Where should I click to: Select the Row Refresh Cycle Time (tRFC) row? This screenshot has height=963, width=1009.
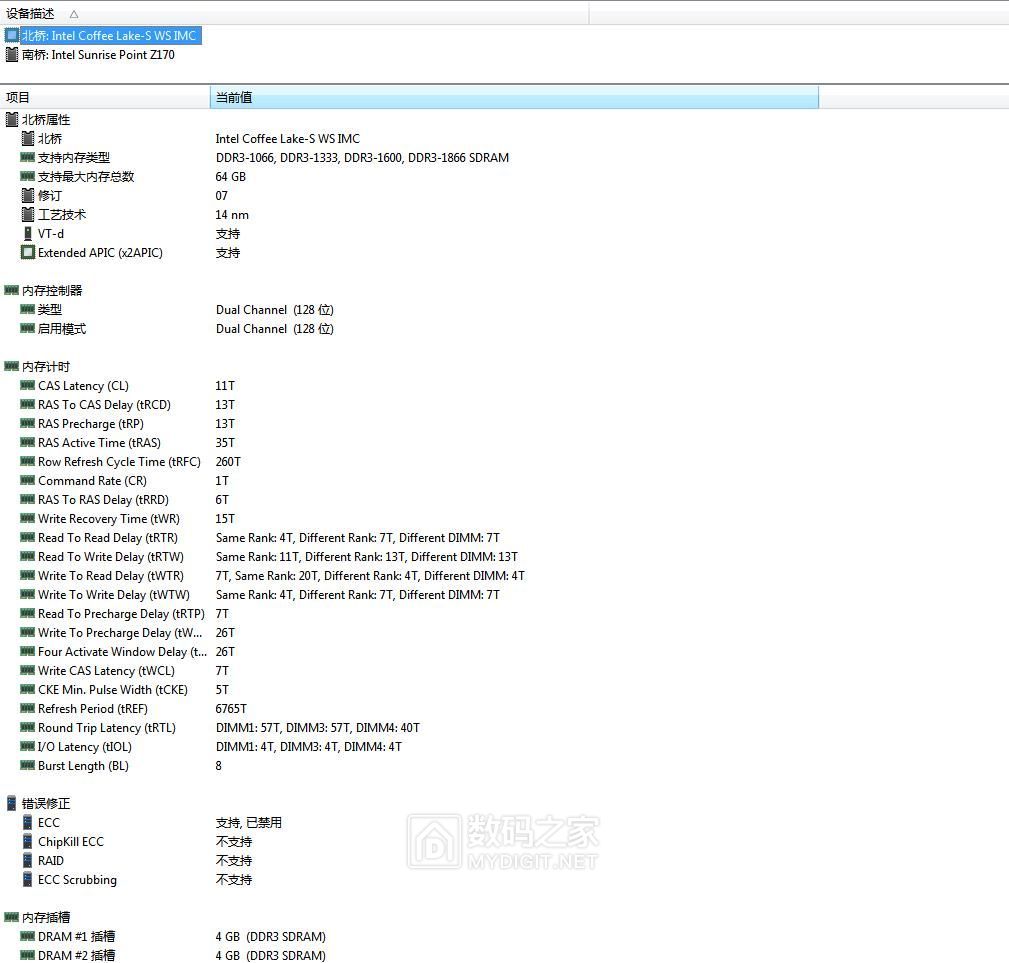pos(110,461)
